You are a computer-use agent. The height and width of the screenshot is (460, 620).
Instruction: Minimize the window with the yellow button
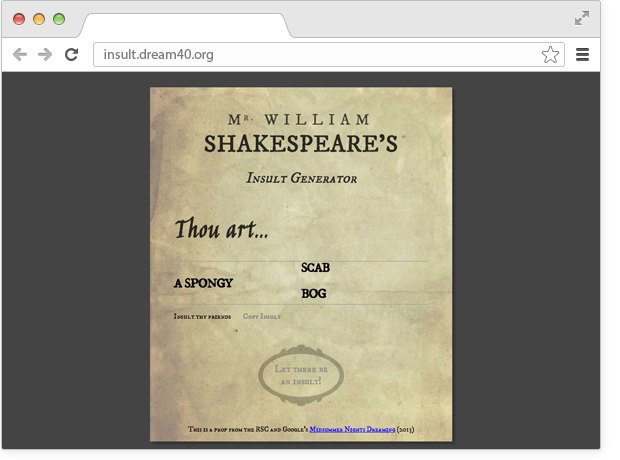coord(39,19)
